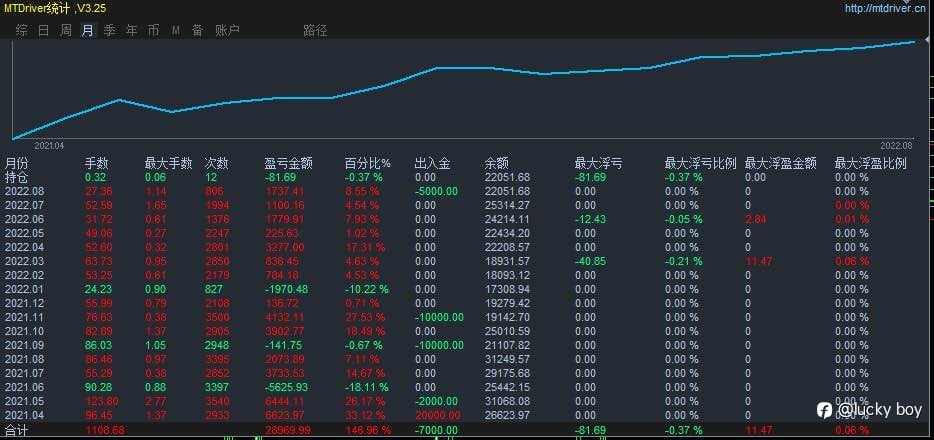Click max floating loss -40.85 for 2022.03

[x=590, y=261]
